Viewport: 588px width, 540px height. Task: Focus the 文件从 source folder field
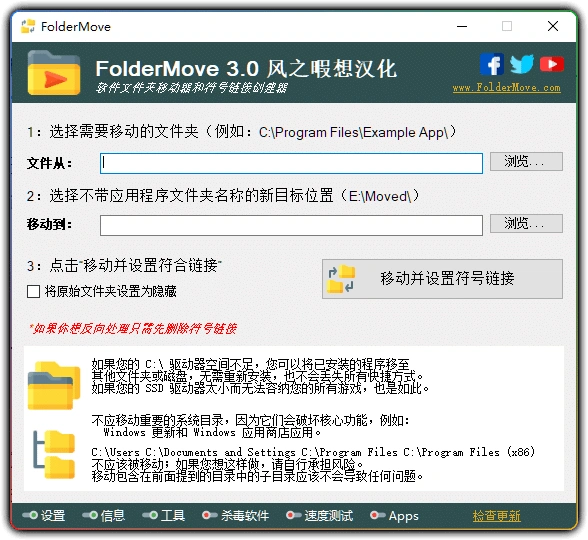coord(291,163)
